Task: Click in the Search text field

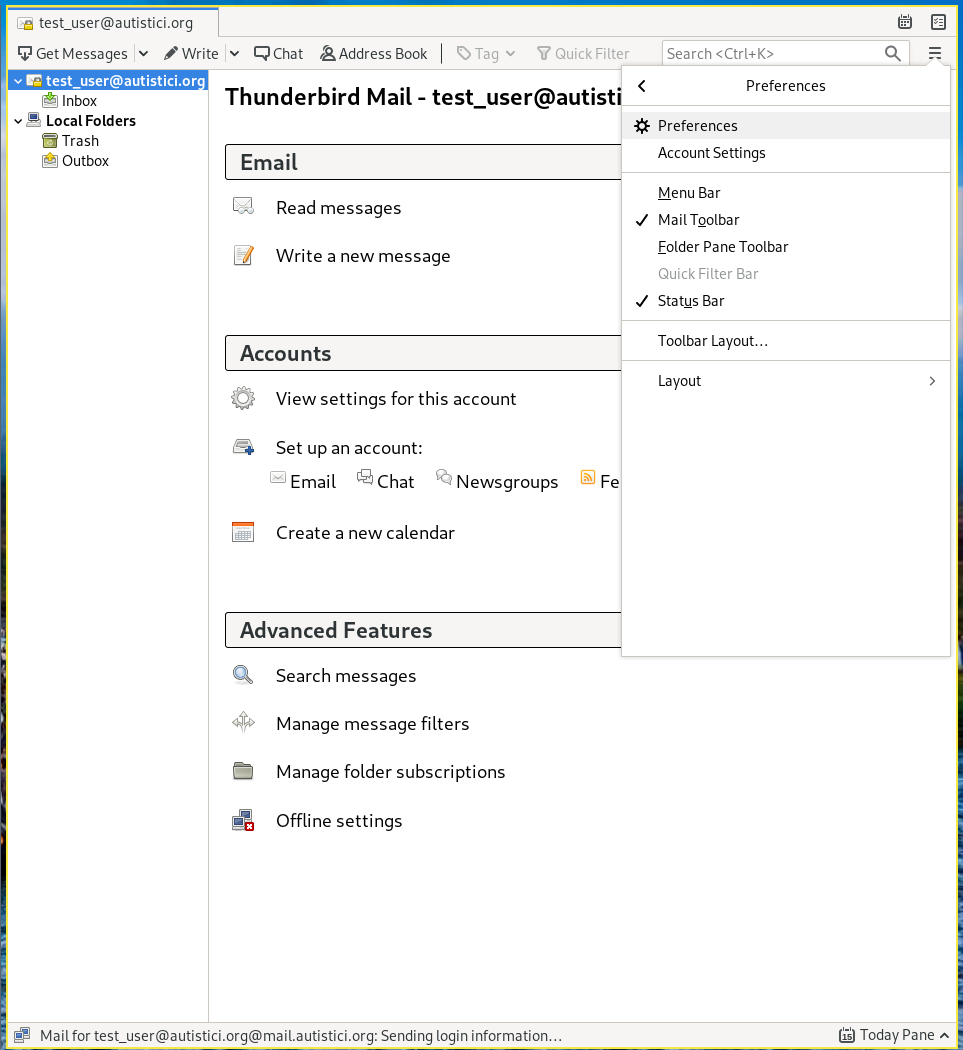Action: coord(770,54)
